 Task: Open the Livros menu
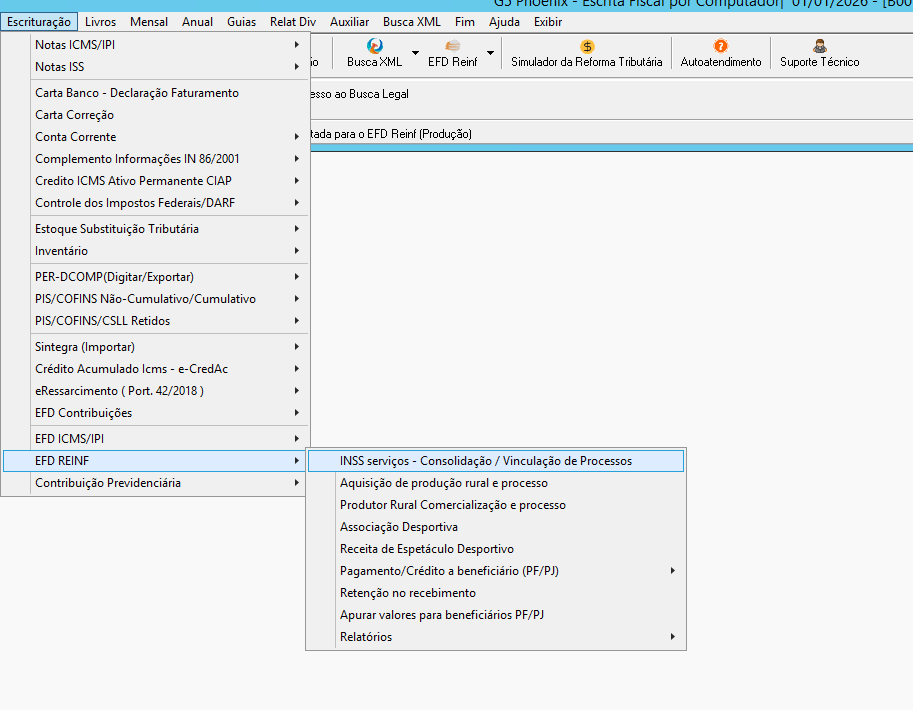(x=100, y=22)
